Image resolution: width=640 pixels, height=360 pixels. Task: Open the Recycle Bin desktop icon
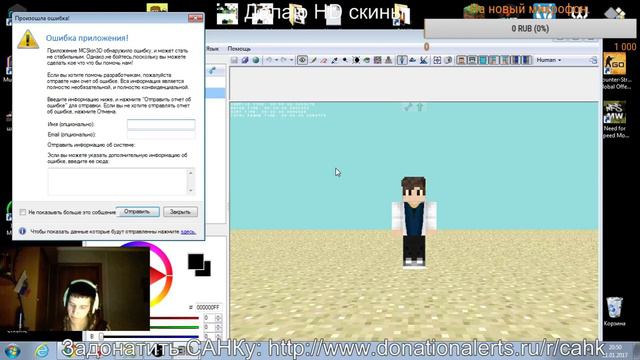pyautogui.click(x=614, y=311)
